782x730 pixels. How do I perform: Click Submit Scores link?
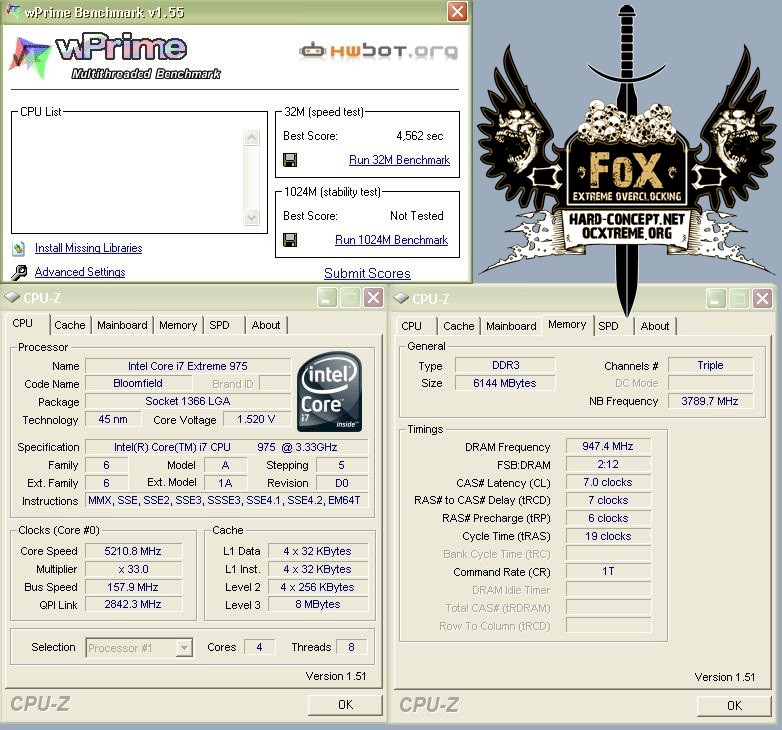tap(367, 273)
